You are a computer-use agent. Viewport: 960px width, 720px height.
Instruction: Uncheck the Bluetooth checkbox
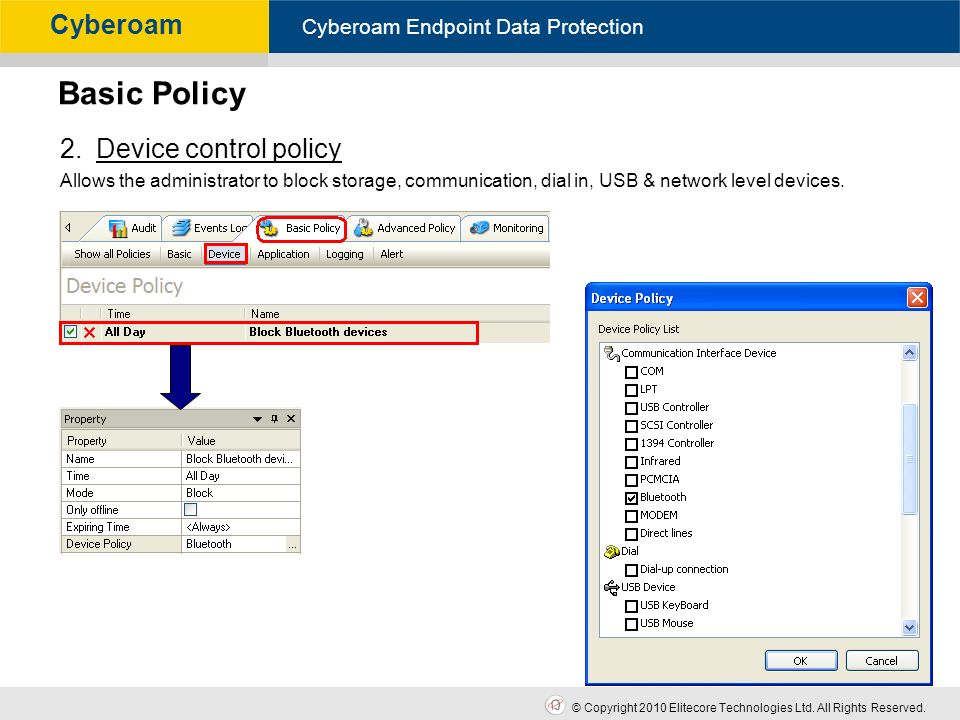(631, 498)
